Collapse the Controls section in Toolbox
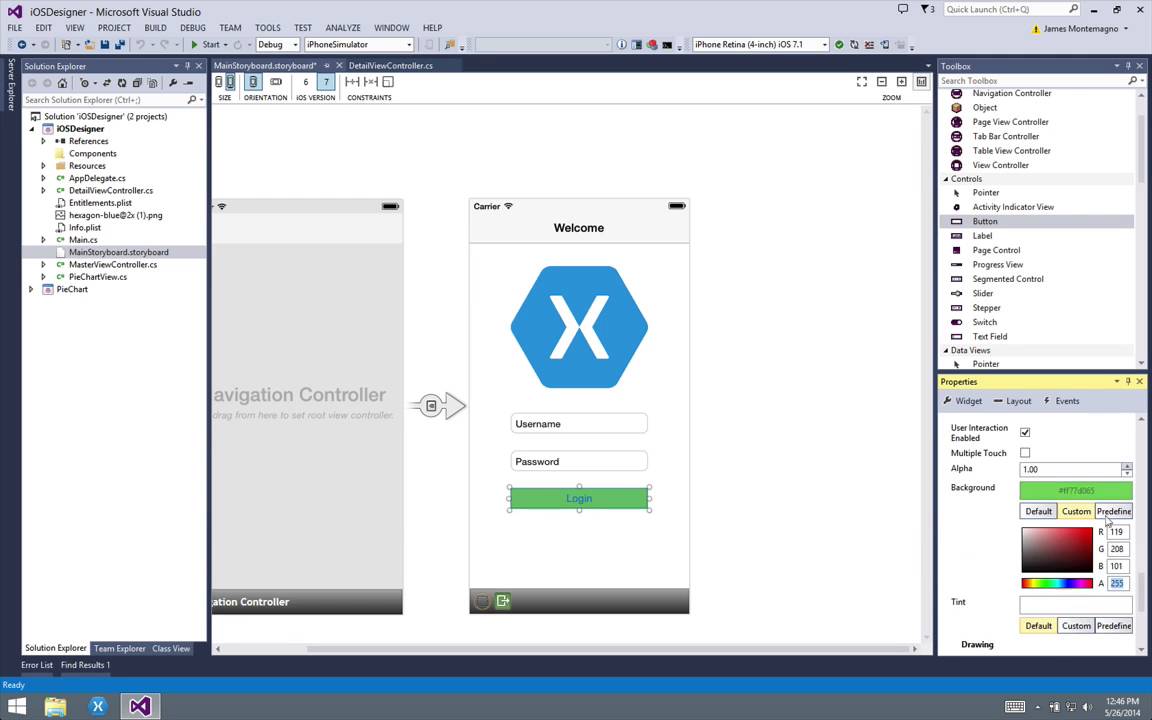Screen dimensions: 1152x720 pyautogui.click(x=946, y=179)
